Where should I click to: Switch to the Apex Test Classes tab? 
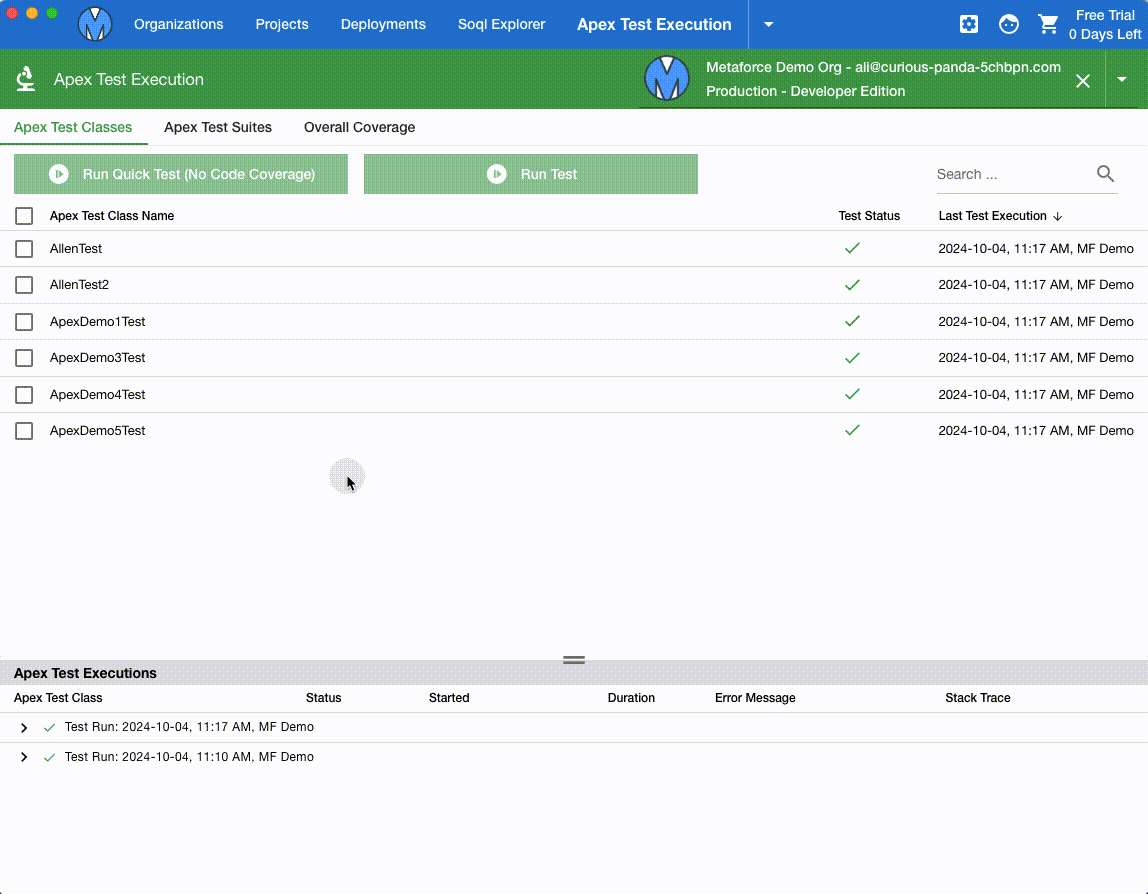click(x=73, y=127)
